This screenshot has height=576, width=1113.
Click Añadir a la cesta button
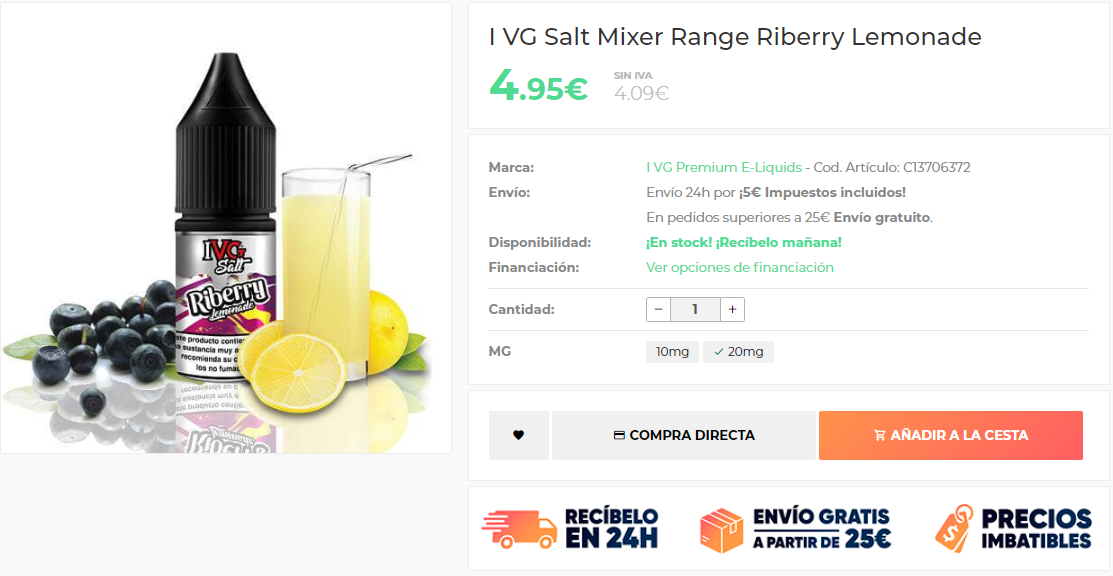(x=950, y=435)
